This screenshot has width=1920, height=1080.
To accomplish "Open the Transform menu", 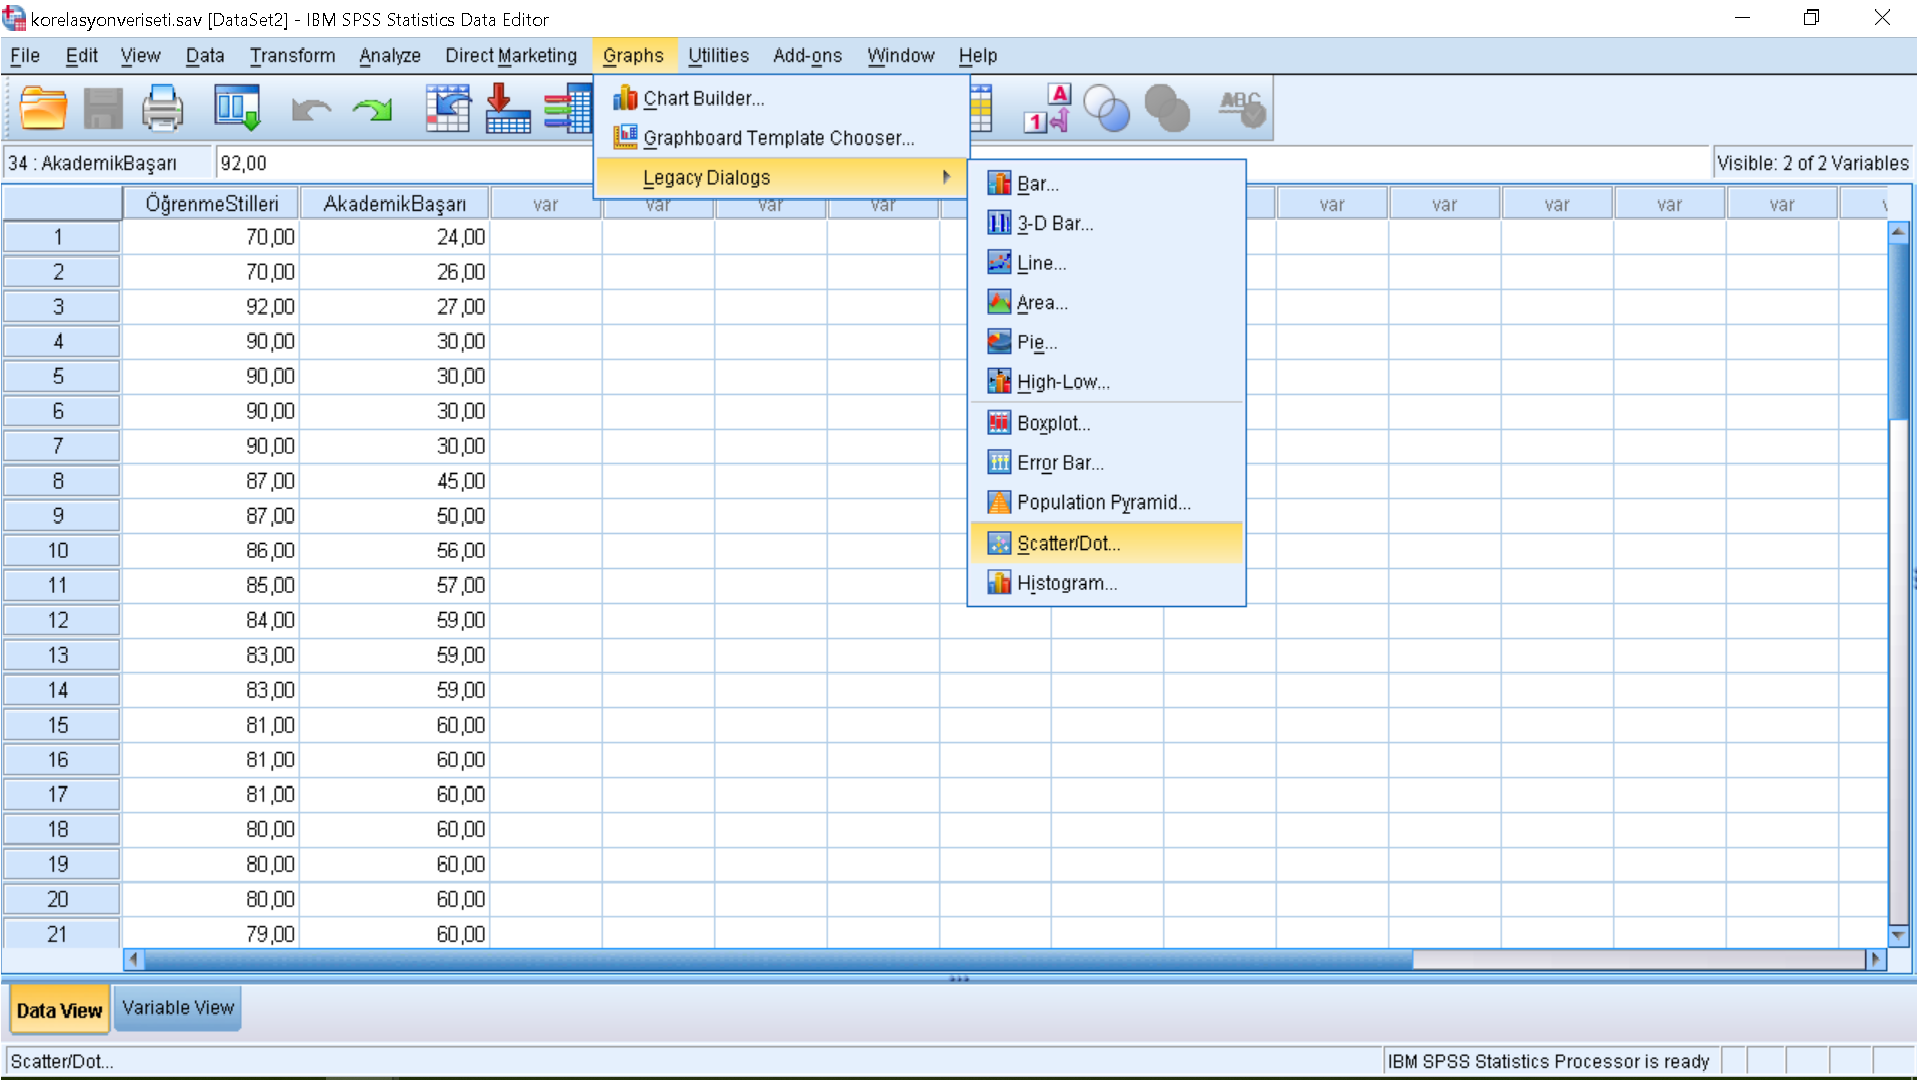I will point(293,56).
